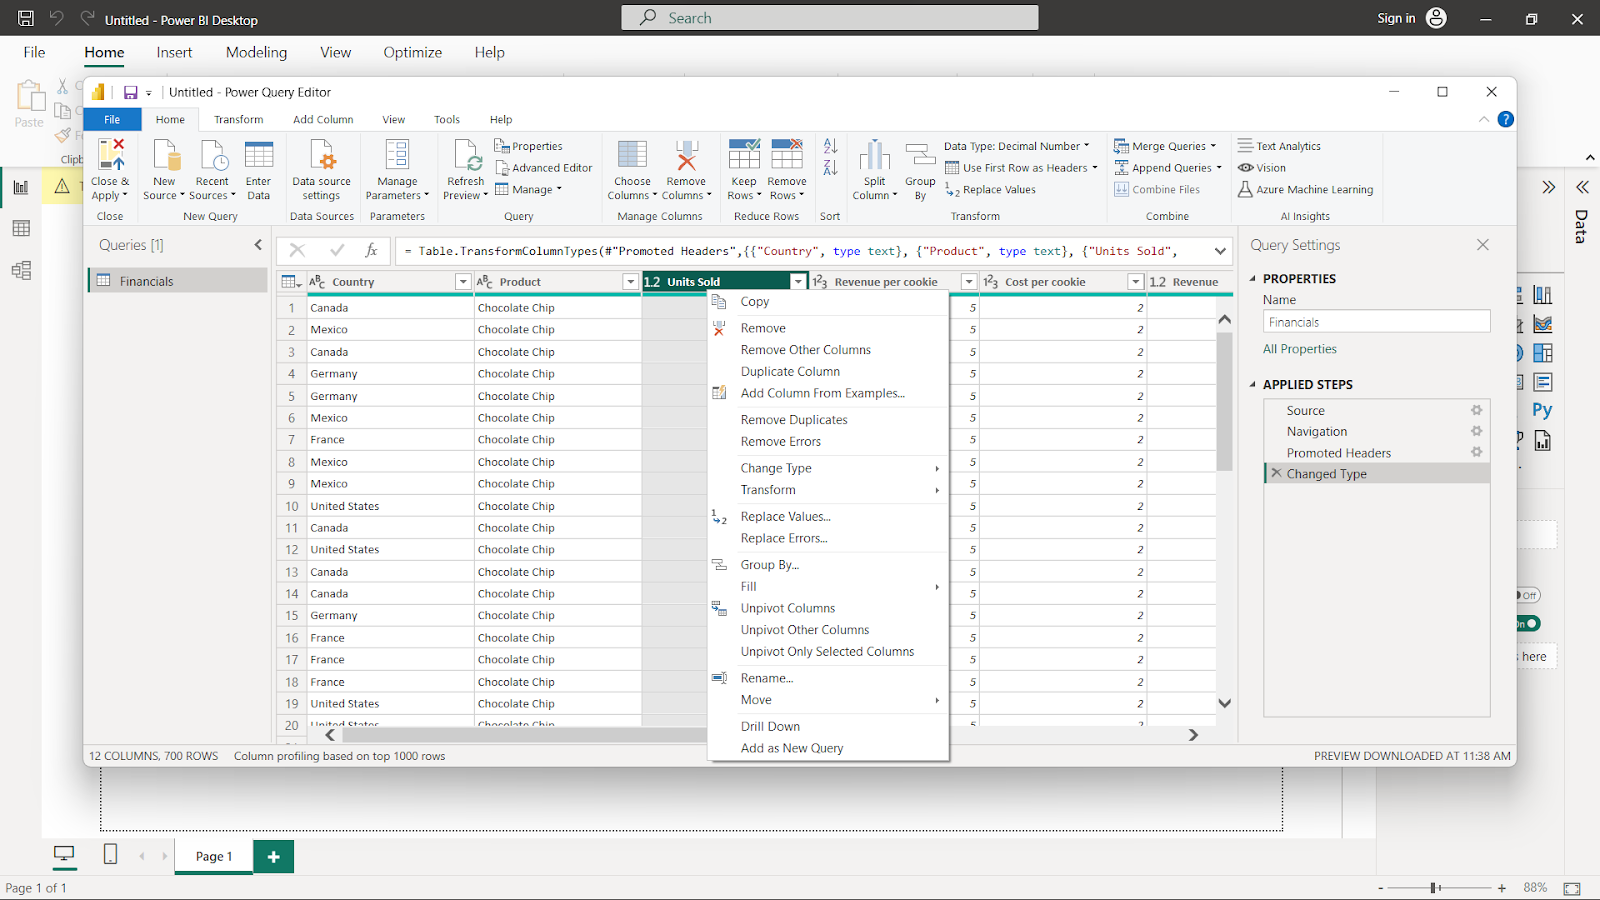Sort ascending with the A-Z icon
Viewport: 1600px width, 900px height.
[x=830, y=146]
